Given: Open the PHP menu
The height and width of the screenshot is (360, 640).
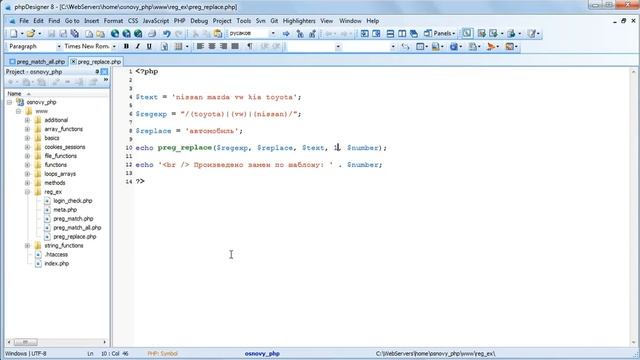Looking at the screenshot, I should pos(179,21).
